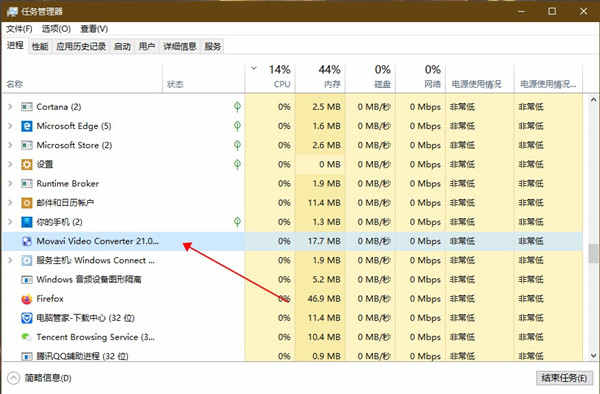The height and width of the screenshot is (394, 600).
Task: Switch to the 性能 tab
Action: [x=40, y=47]
